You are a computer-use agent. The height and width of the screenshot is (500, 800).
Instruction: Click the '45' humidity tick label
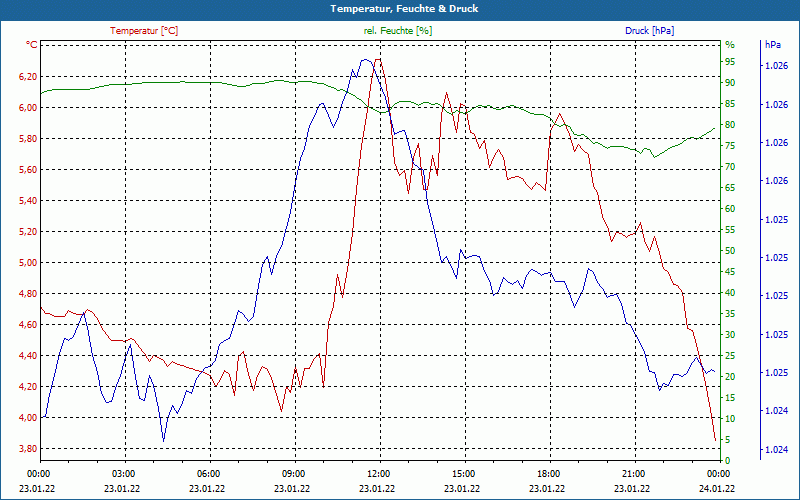click(x=730, y=272)
